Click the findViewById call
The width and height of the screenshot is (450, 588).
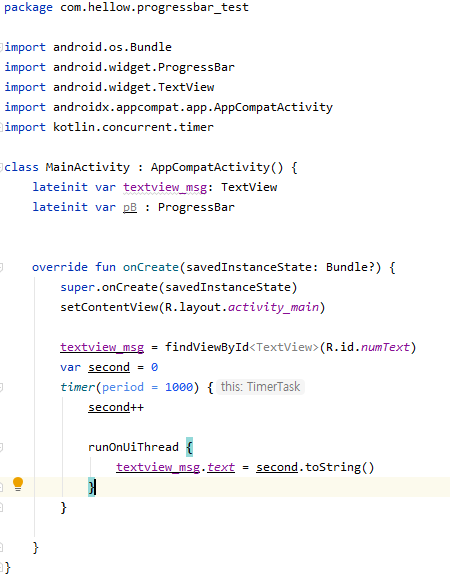pos(207,347)
